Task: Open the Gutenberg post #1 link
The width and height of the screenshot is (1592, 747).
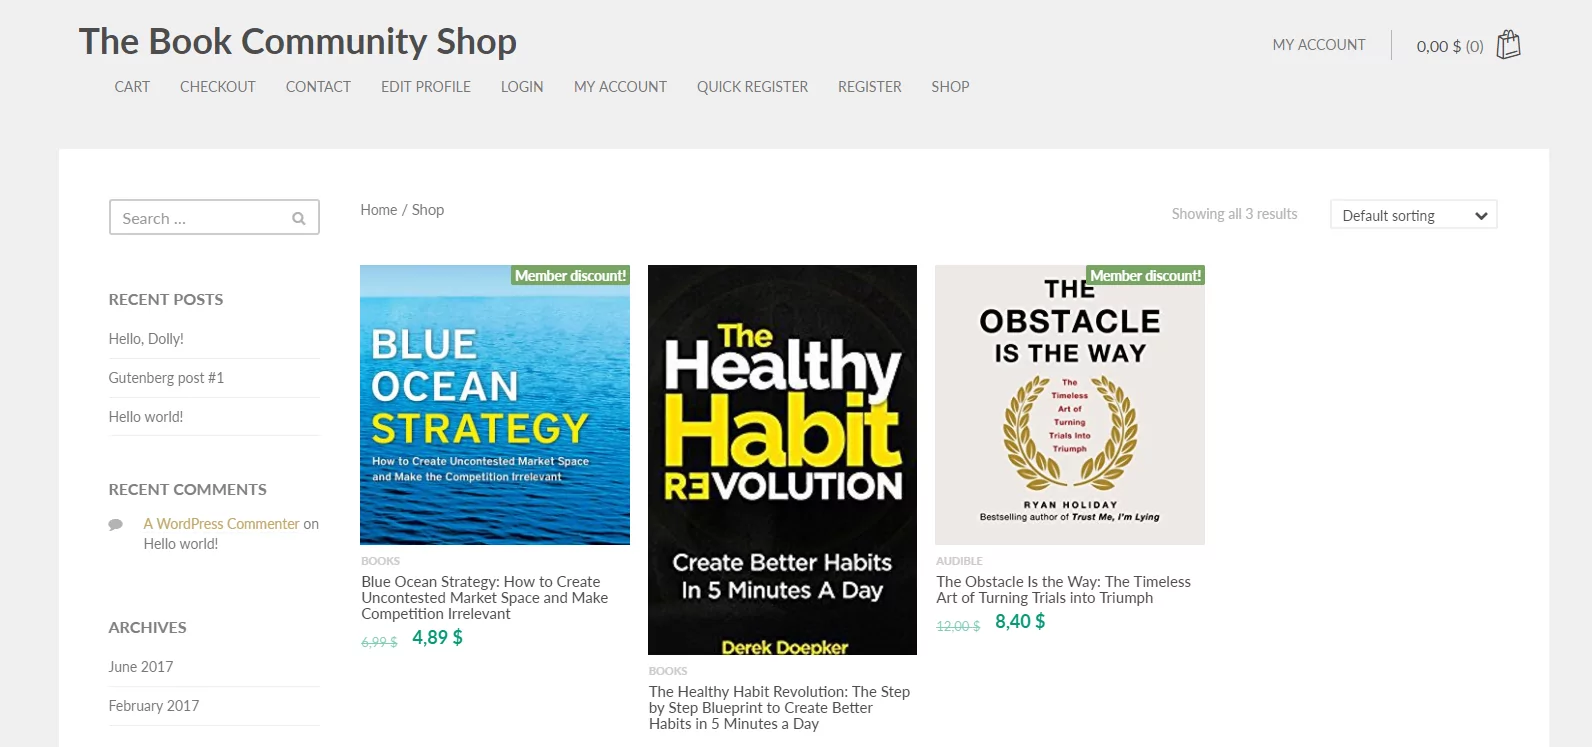Action: click(166, 378)
